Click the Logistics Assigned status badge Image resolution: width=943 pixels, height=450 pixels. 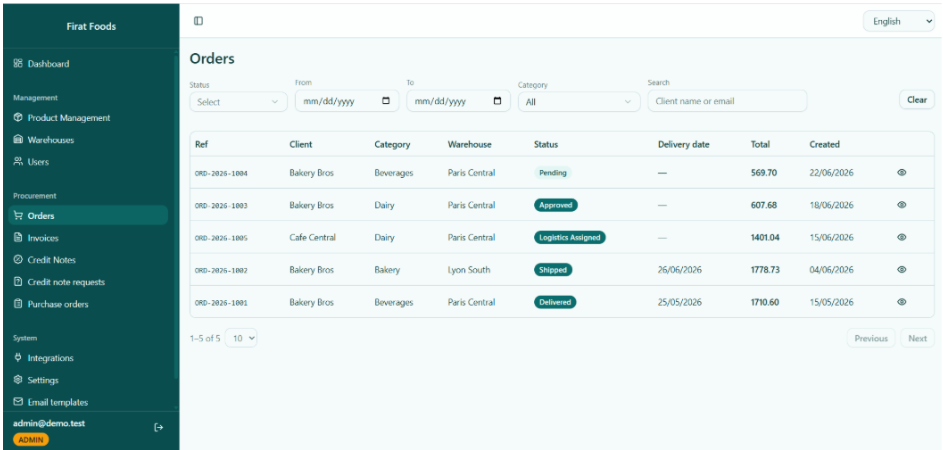[x=570, y=238]
